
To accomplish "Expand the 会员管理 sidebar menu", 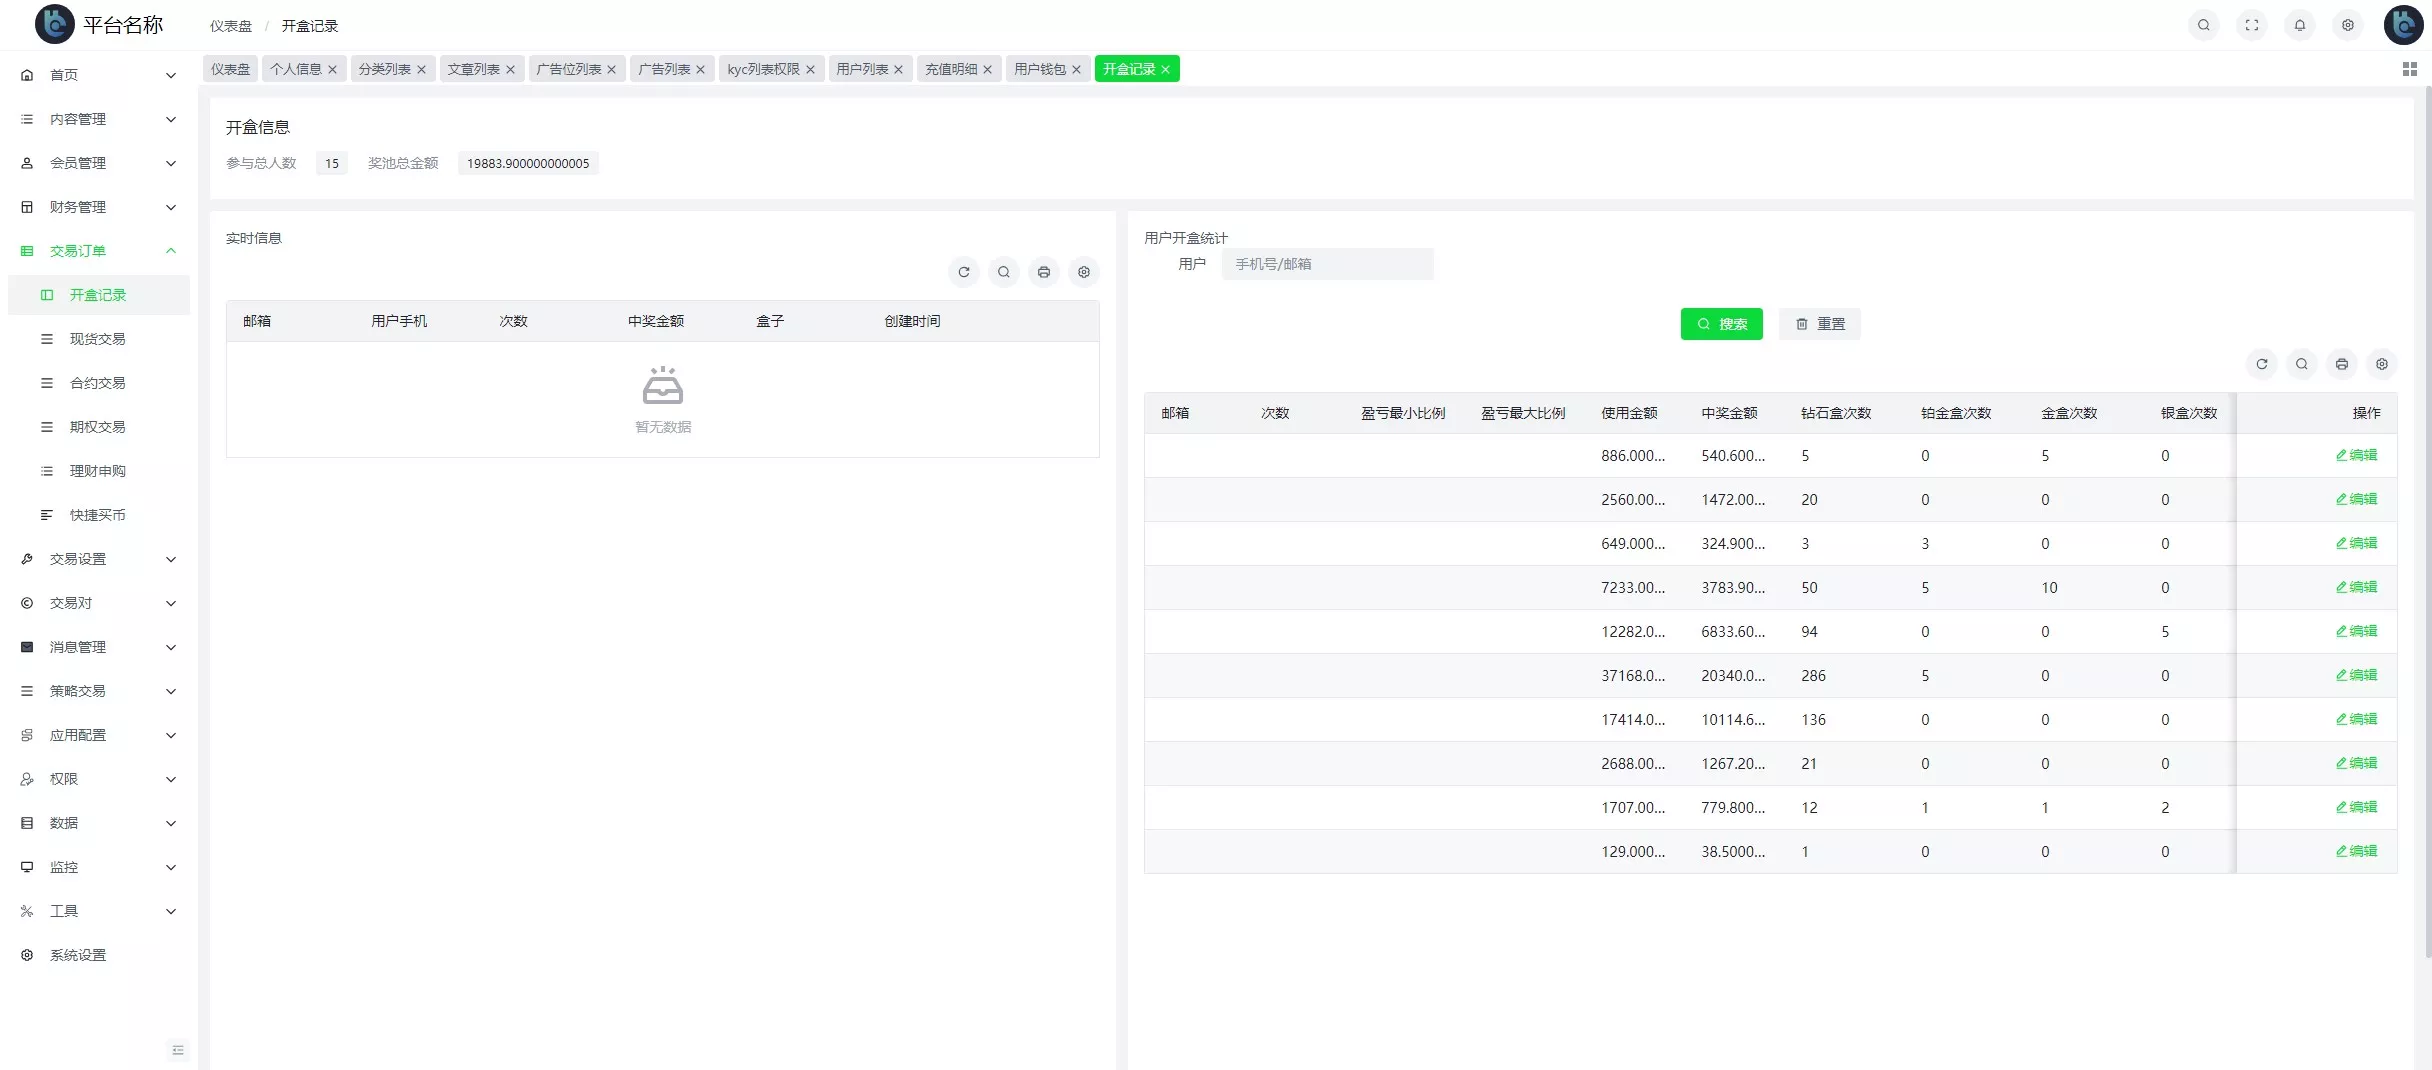I will 98,163.
